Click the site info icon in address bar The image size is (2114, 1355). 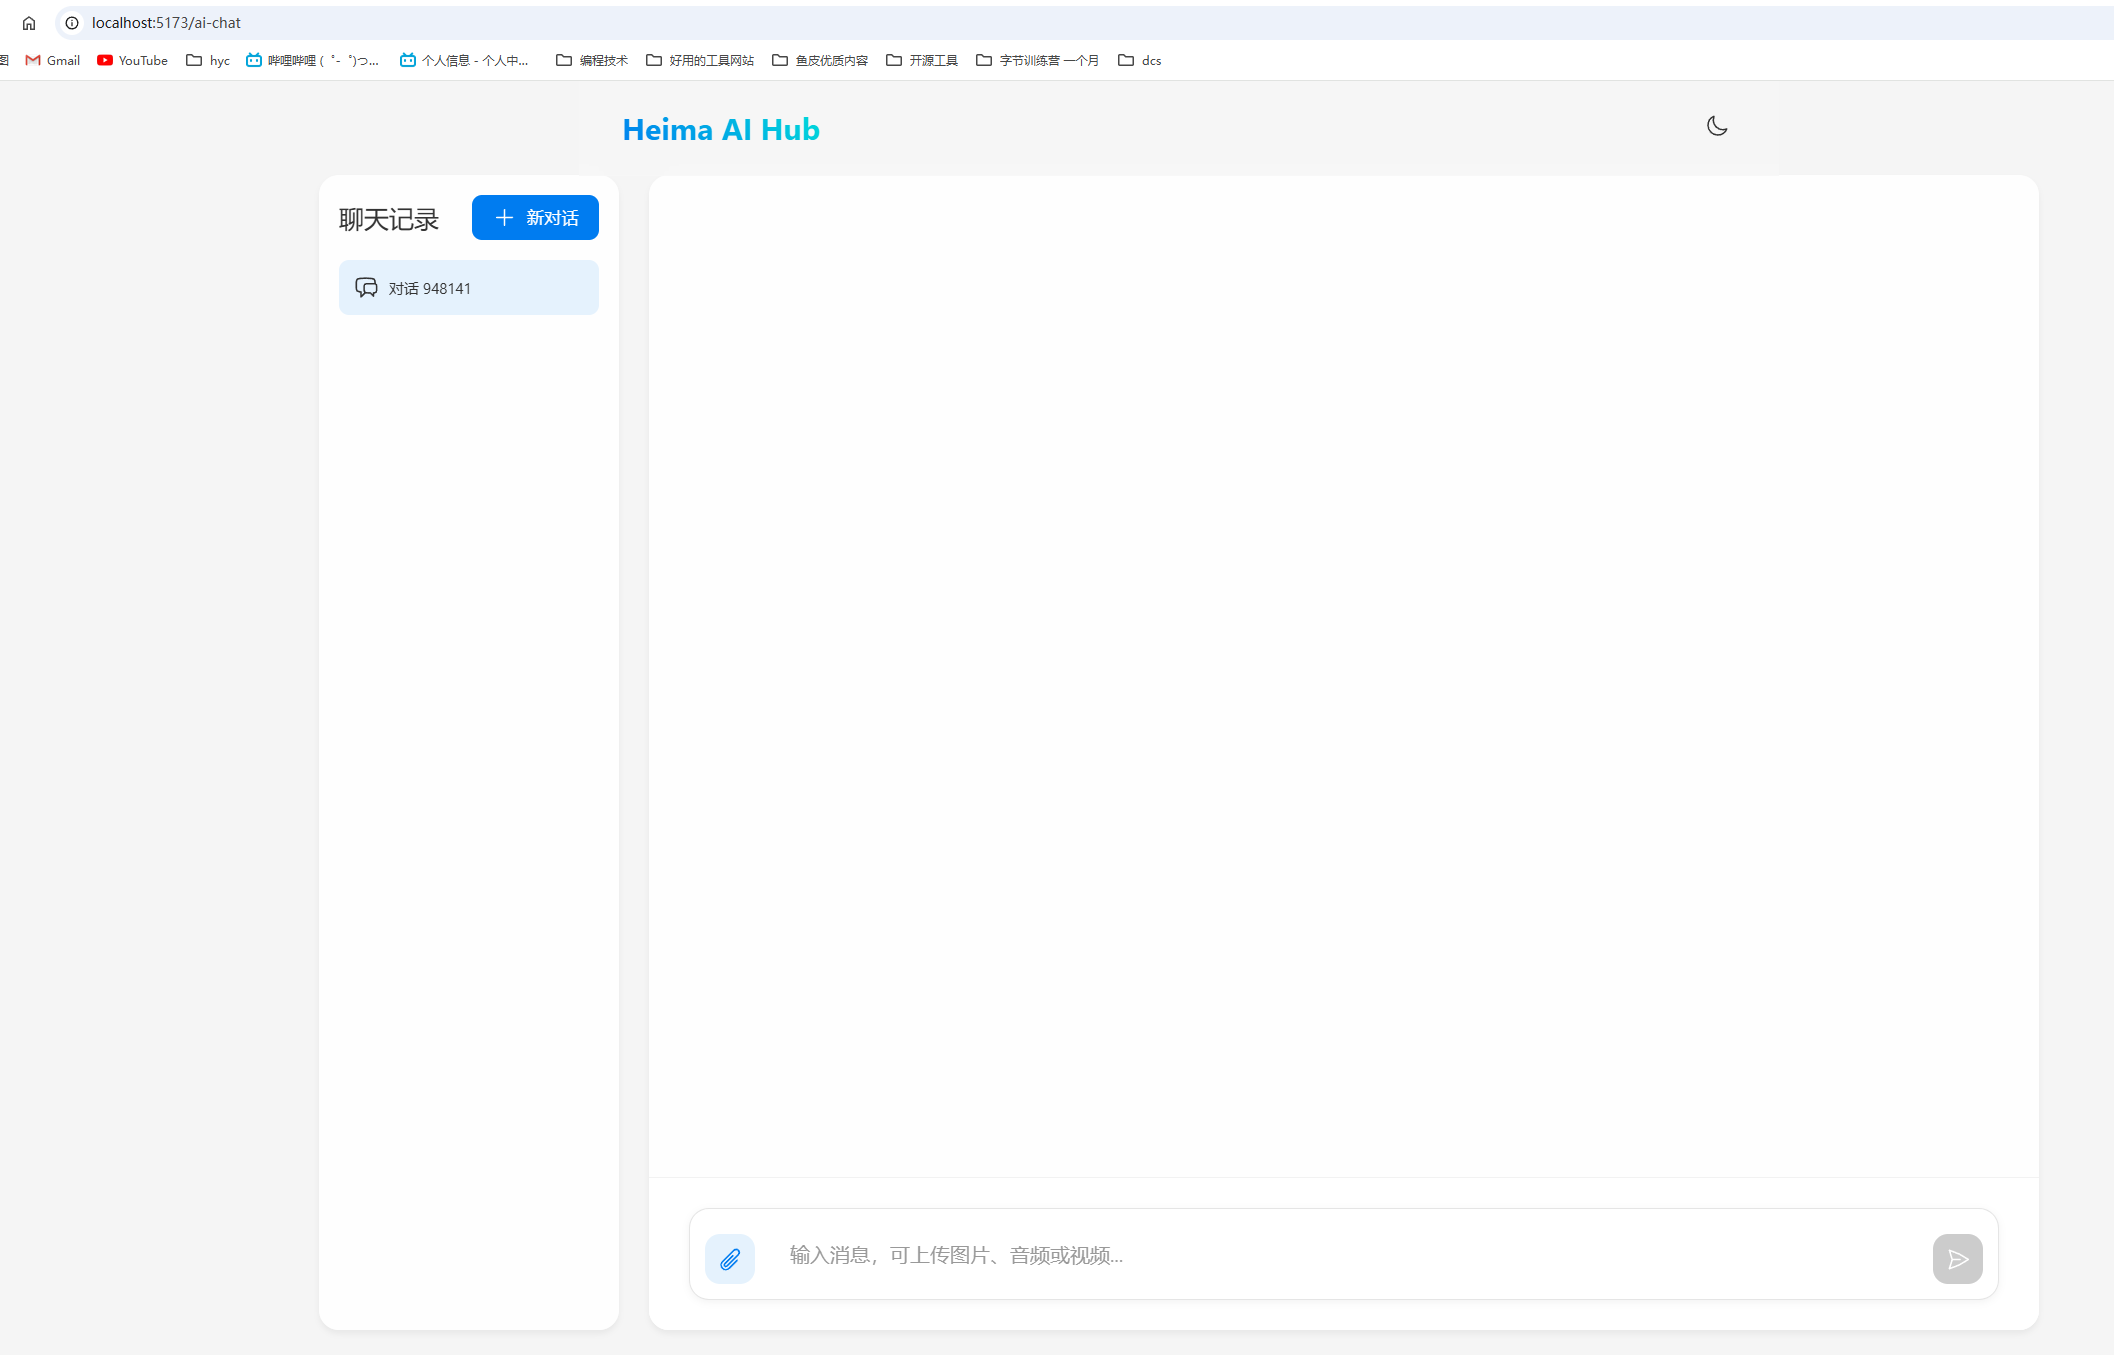tap(72, 23)
